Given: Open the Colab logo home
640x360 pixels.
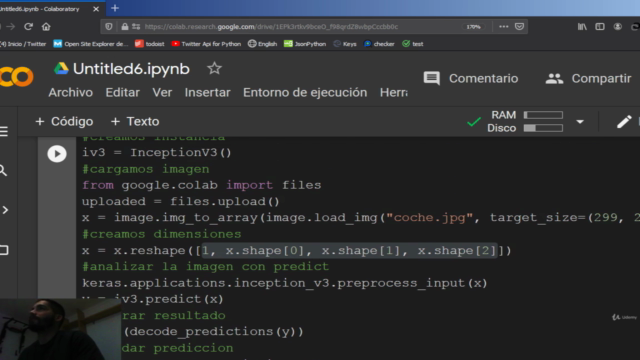Looking at the screenshot, I should pyautogui.click(x=16, y=76).
